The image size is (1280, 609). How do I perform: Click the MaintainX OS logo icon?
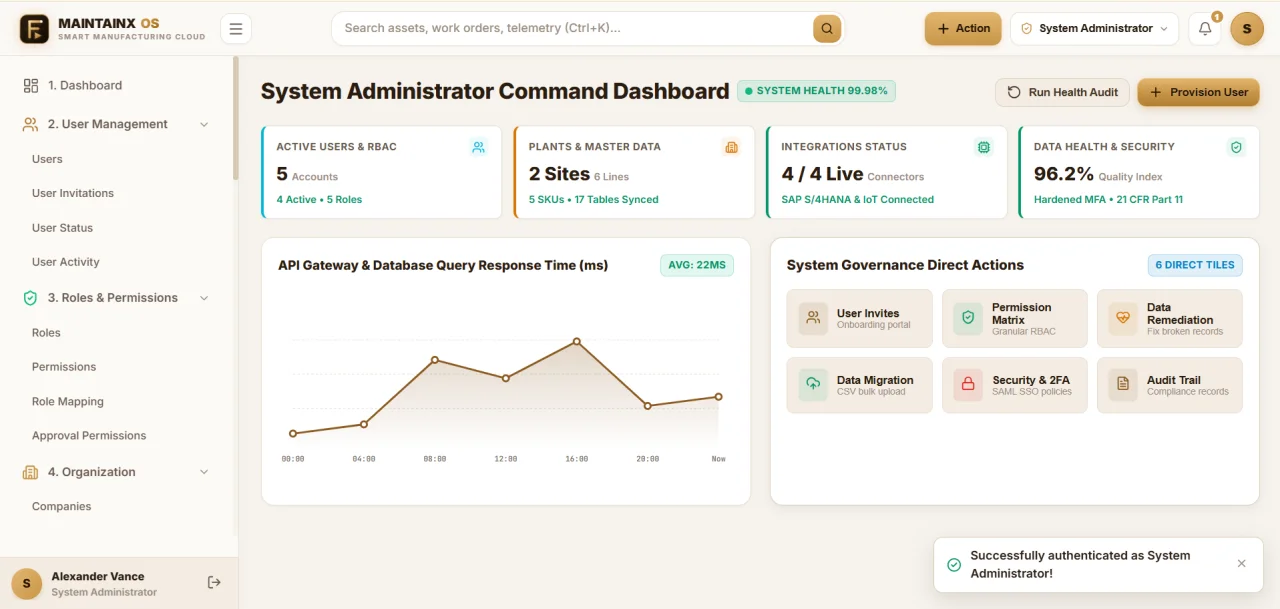click(x=34, y=29)
